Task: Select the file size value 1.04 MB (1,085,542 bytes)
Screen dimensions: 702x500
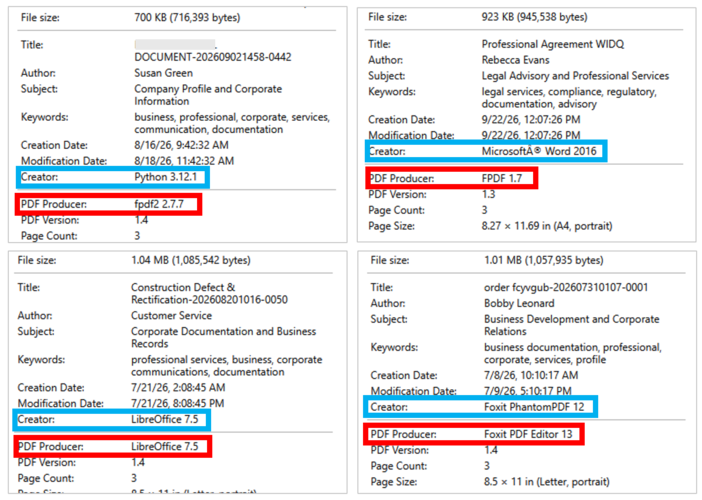Action: click(x=191, y=260)
